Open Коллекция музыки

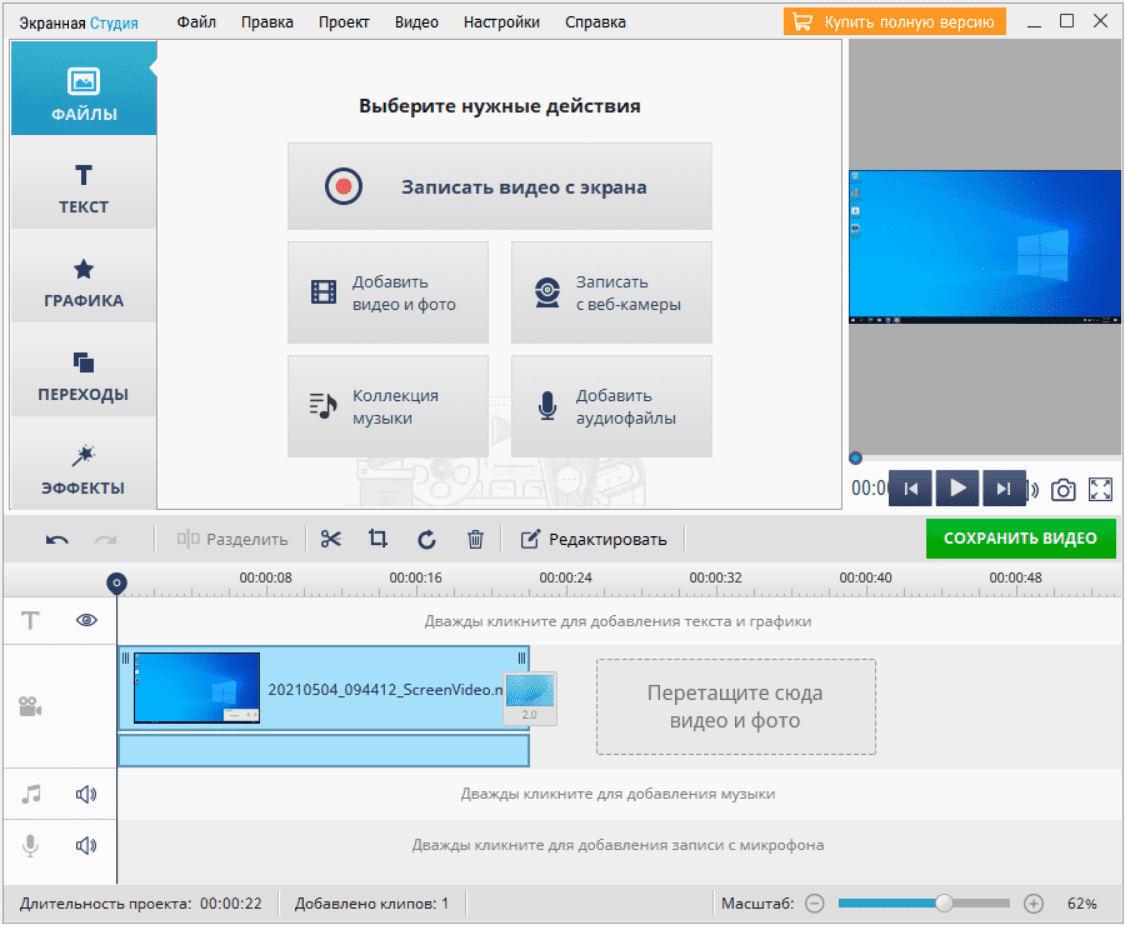pos(388,406)
